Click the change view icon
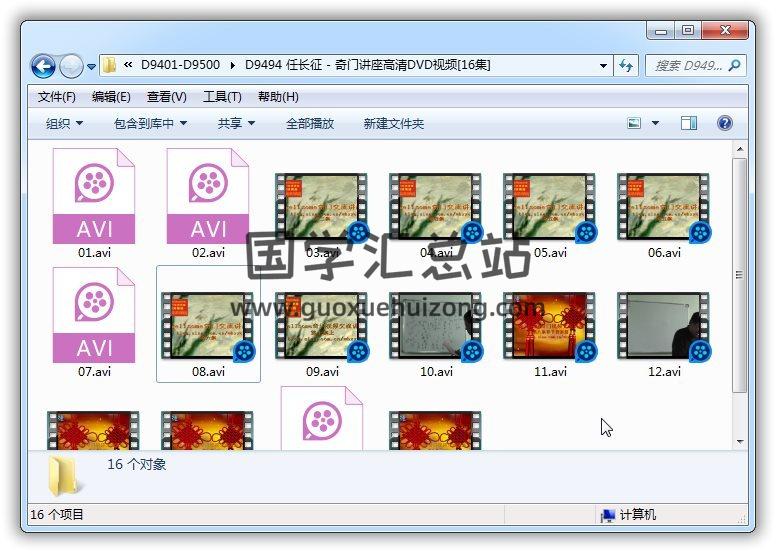This screenshot has height=553, width=776. [634, 123]
